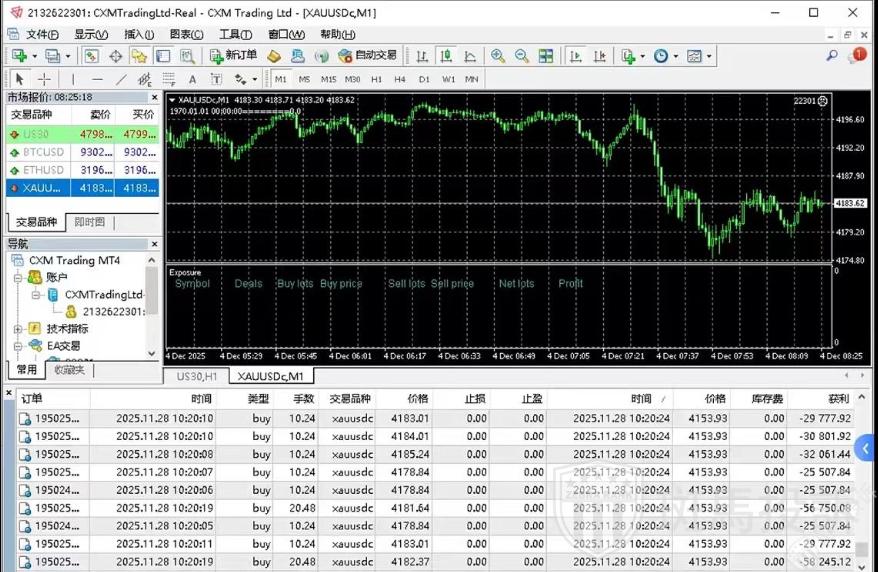Click the zoom in magnifier icon

pyautogui.click(x=497, y=56)
